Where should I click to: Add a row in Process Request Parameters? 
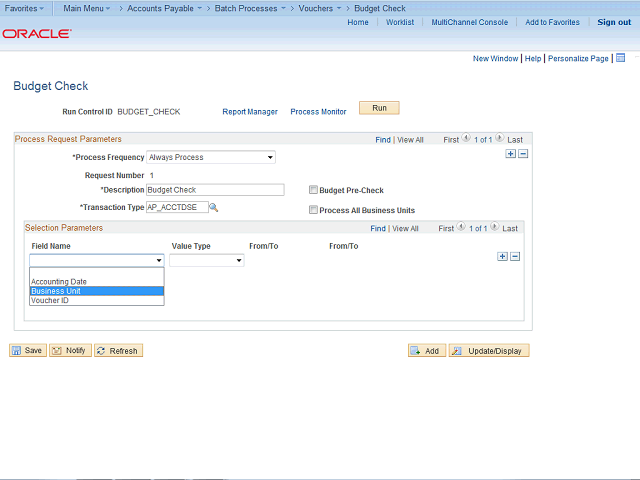click(x=511, y=153)
